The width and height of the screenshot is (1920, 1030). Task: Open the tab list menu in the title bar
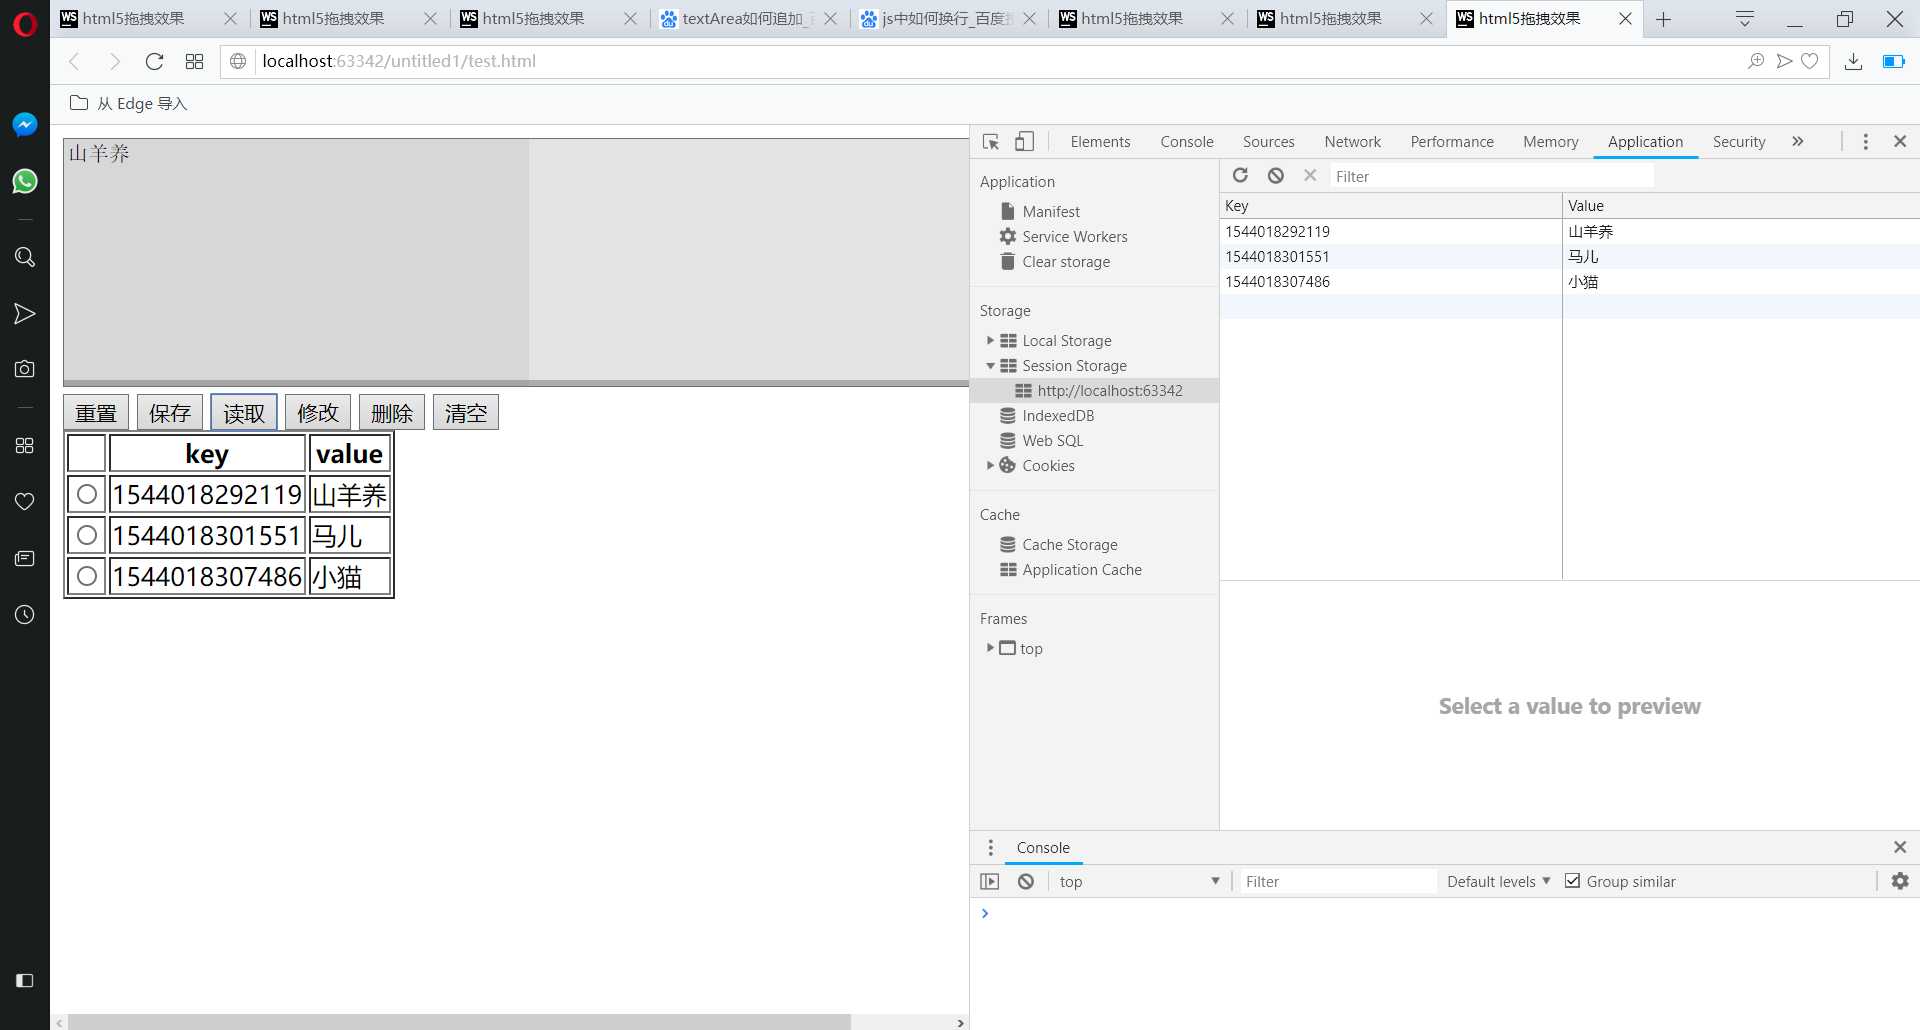coord(1745,19)
